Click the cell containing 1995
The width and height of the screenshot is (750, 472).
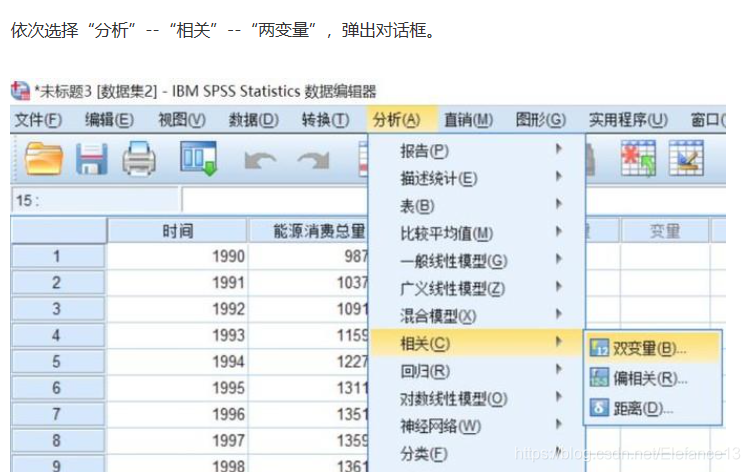point(177,388)
